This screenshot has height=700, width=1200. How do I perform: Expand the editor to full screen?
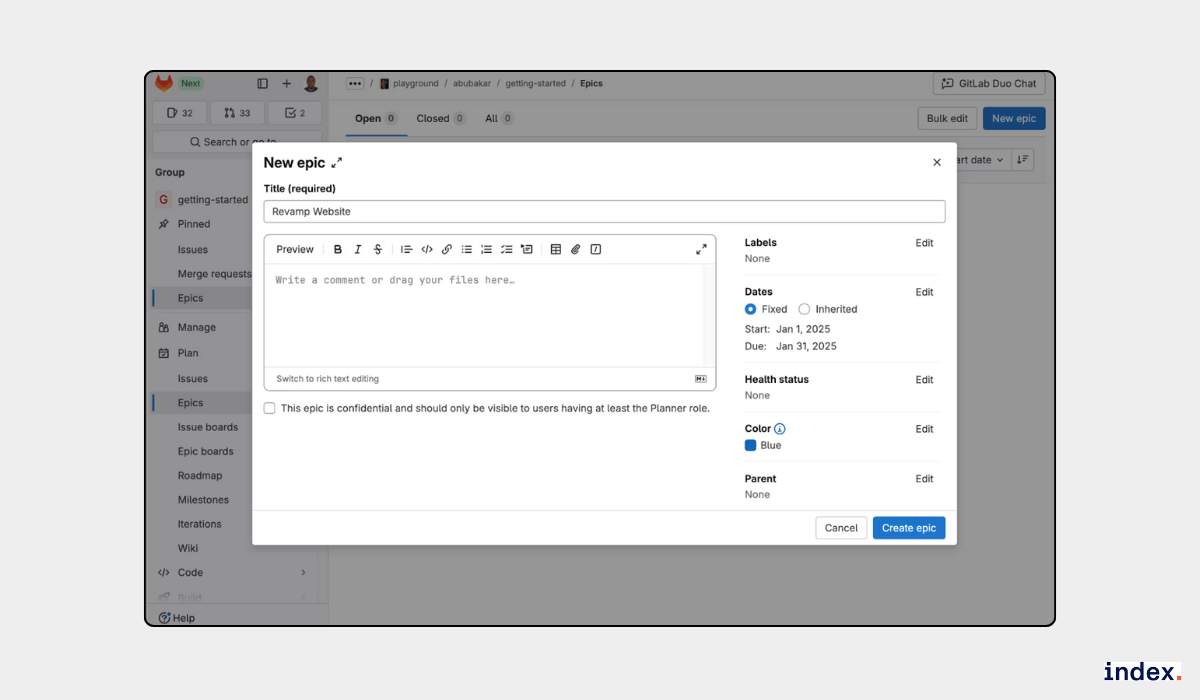coord(701,250)
